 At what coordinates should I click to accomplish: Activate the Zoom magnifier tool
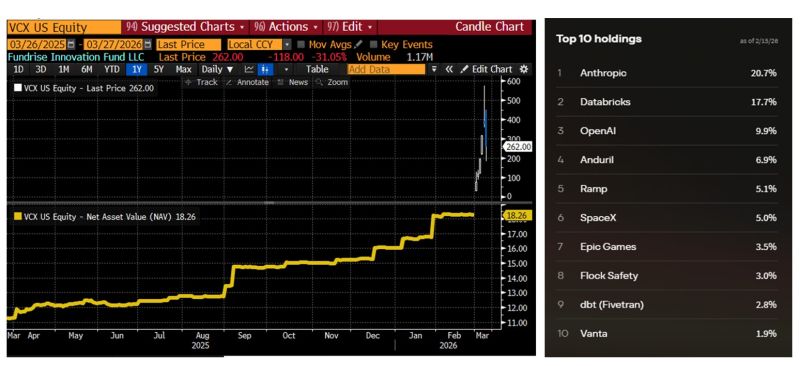click(332, 82)
